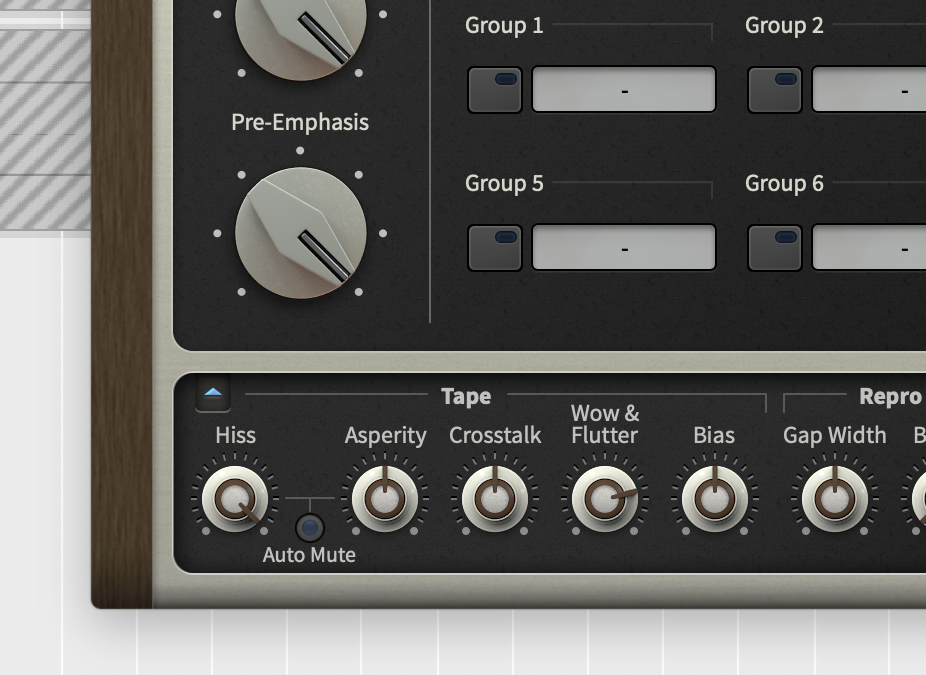
Task: Open the Group 2 assignment field
Action: [x=868, y=90]
